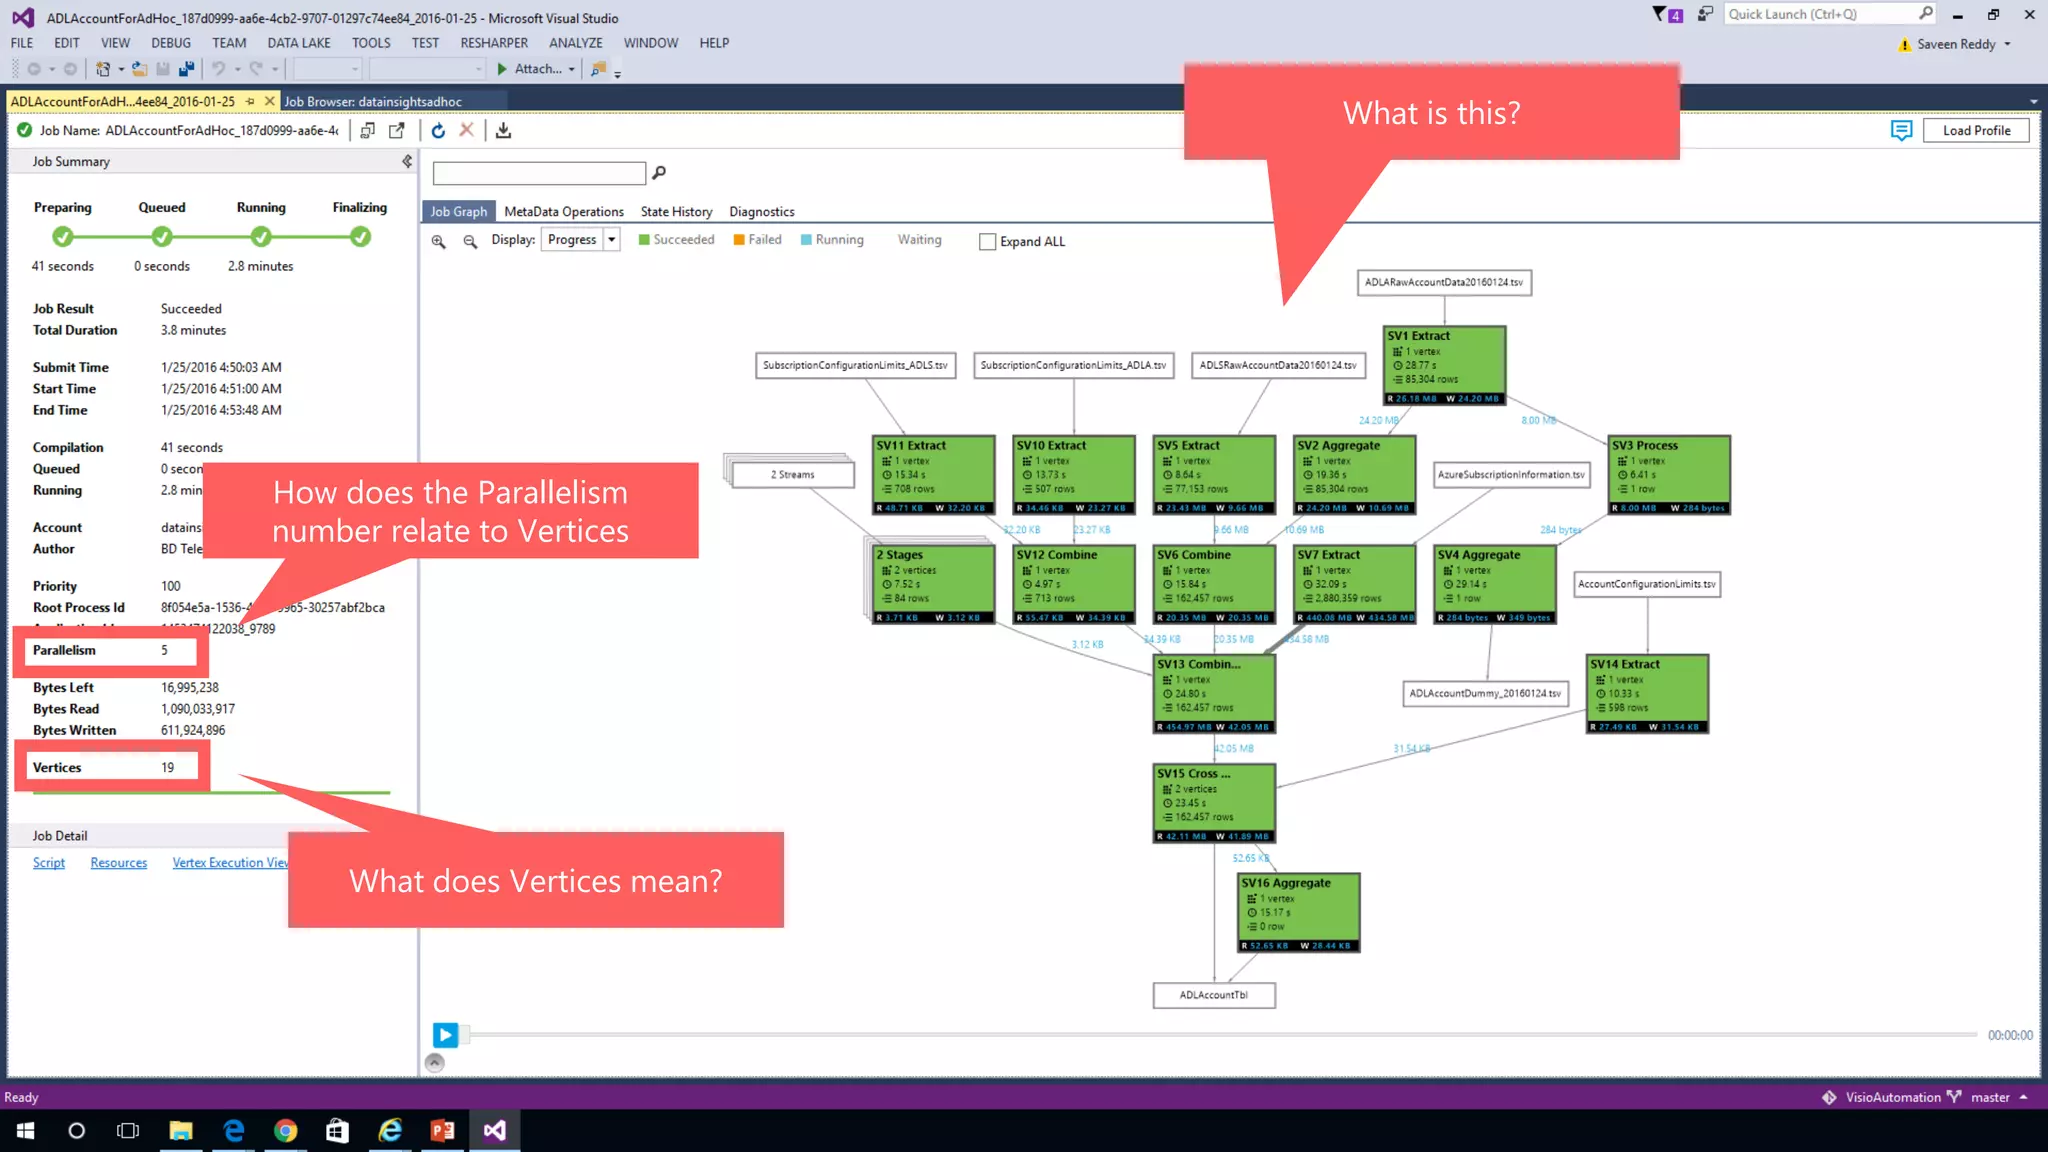Screen dimensions: 2048x1152
Task: Click the refresh job icon
Action: point(438,131)
